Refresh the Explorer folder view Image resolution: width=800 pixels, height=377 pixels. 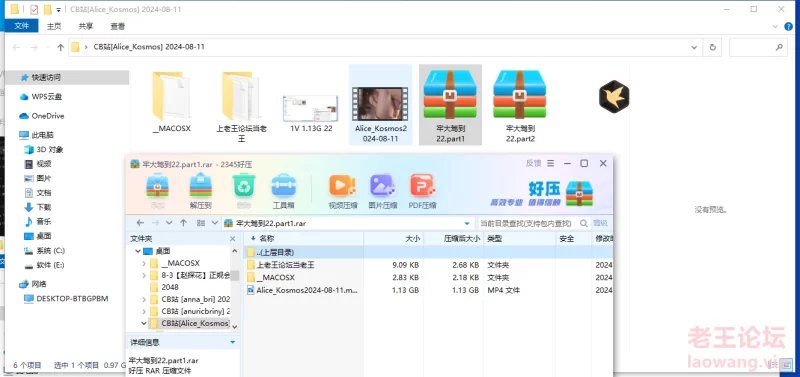[712, 47]
